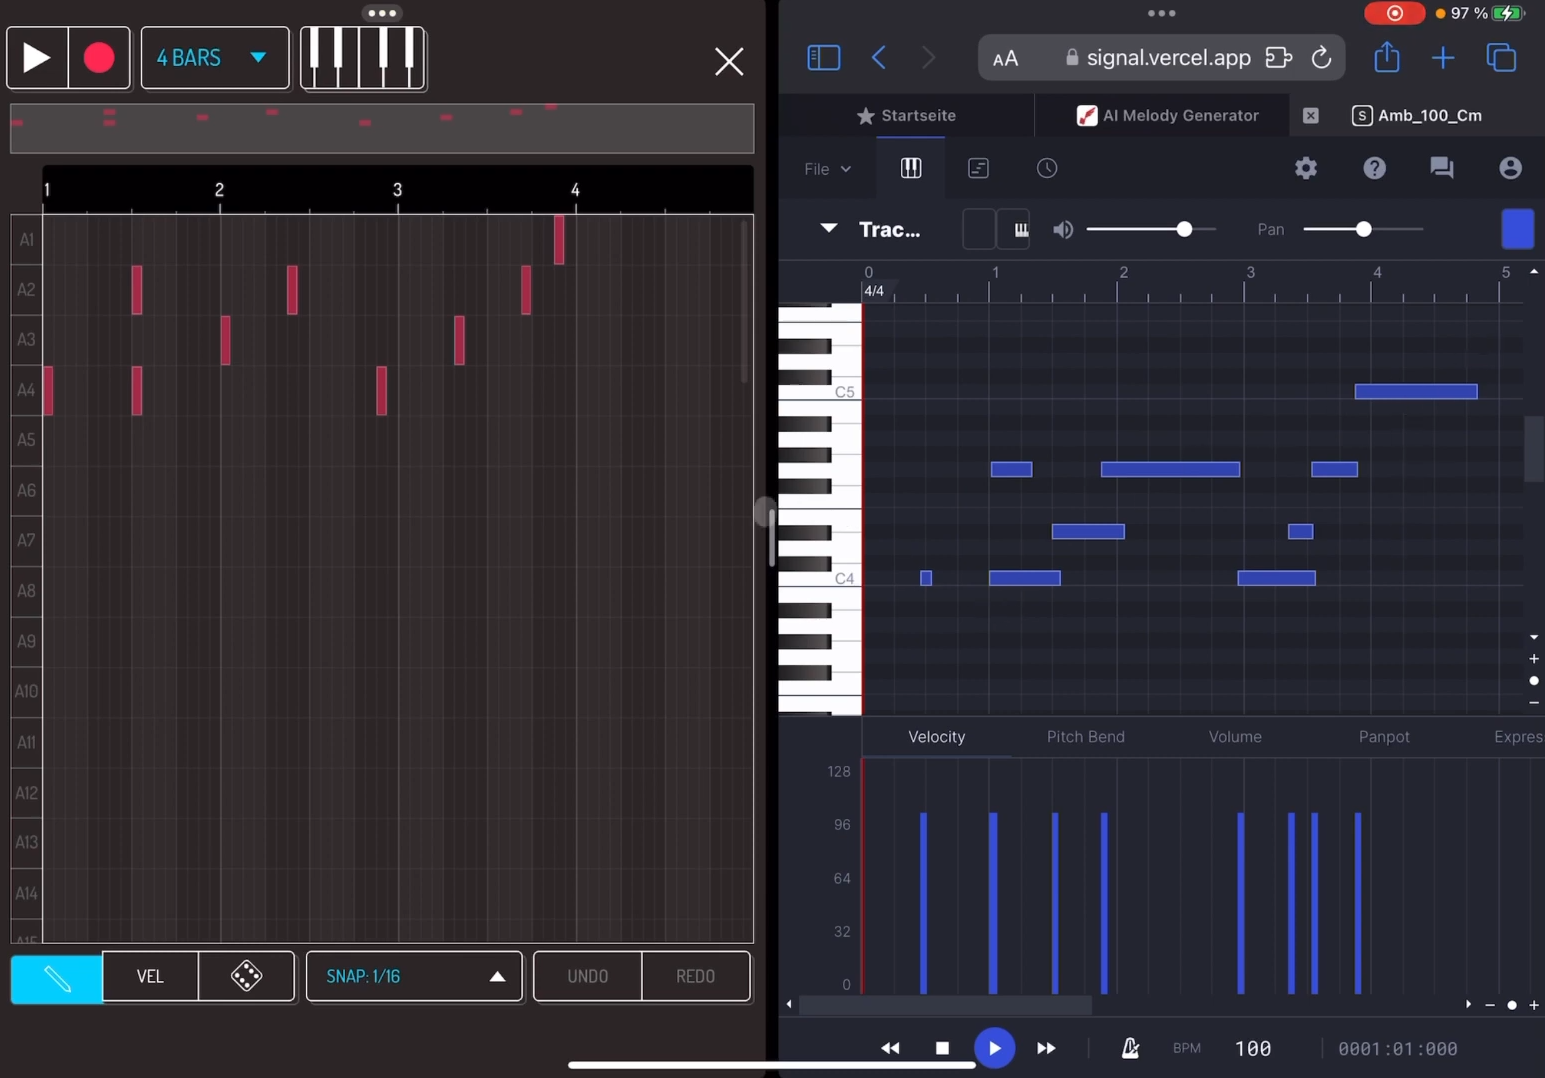Click the UNDO button
Screen dimensions: 1545x1078
pyautogui.click(x=587, y=976)
